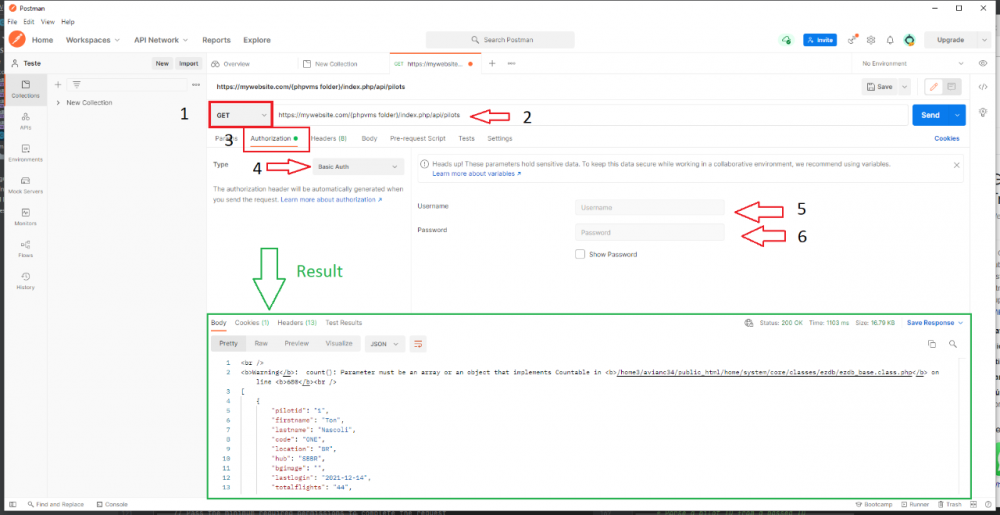
Task: Open the Settings gear icon in header
Action: click(x=871, y=40)
